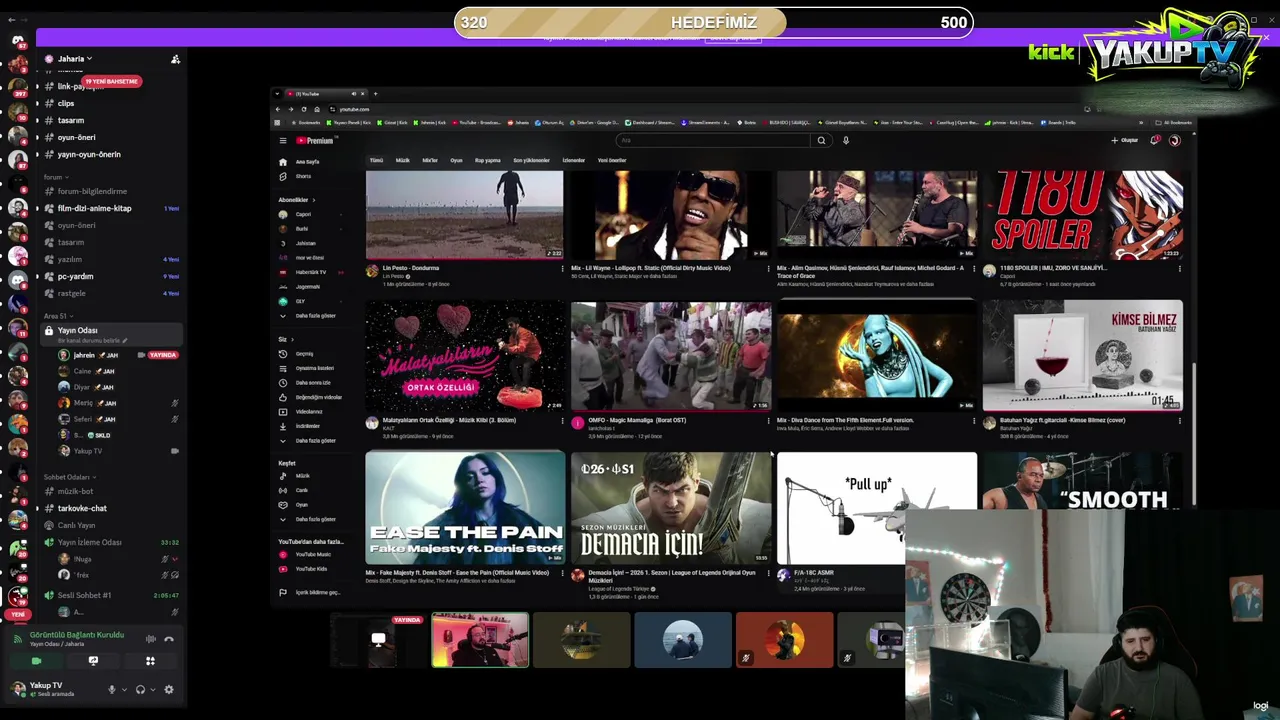
Task: Open the pc-yardım forum channel
Action: tap(75, 276)
